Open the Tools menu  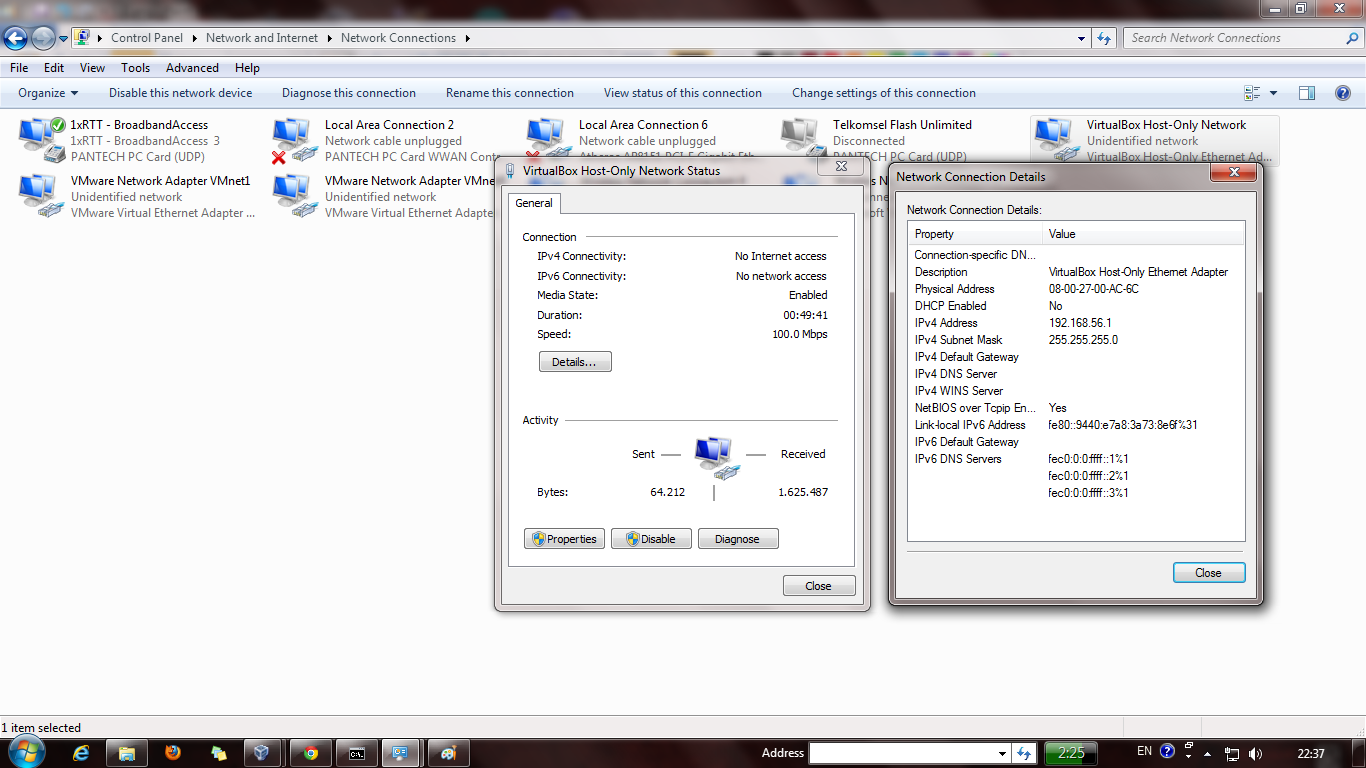[136, 68]
